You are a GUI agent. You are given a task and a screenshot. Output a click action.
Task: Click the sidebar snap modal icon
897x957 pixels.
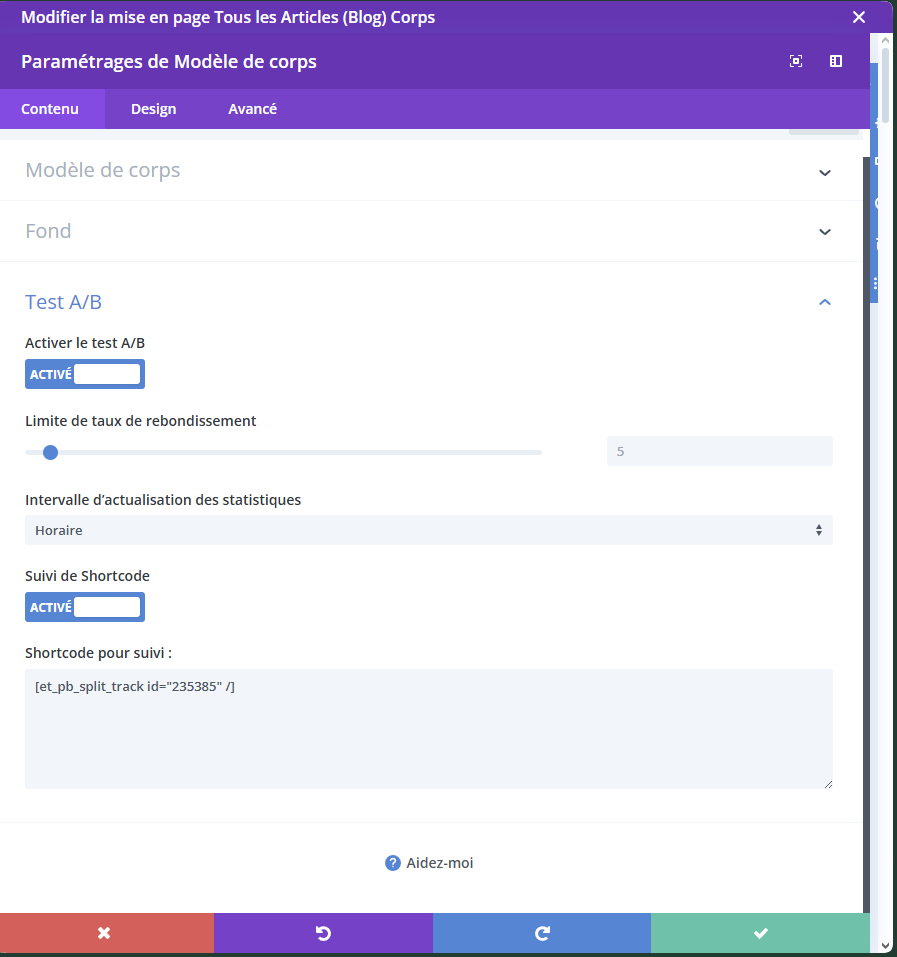coord(836,61)
